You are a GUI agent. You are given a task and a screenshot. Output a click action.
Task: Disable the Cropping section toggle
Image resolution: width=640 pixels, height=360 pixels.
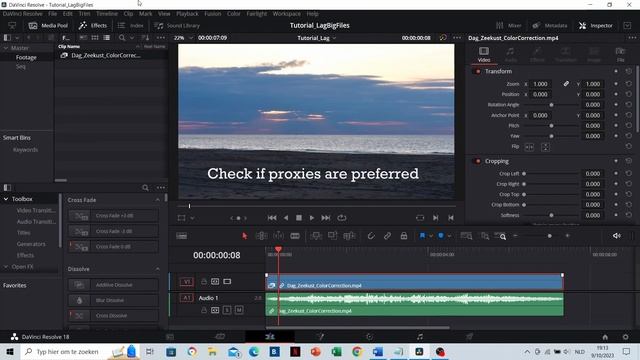(x=478, y=161)
